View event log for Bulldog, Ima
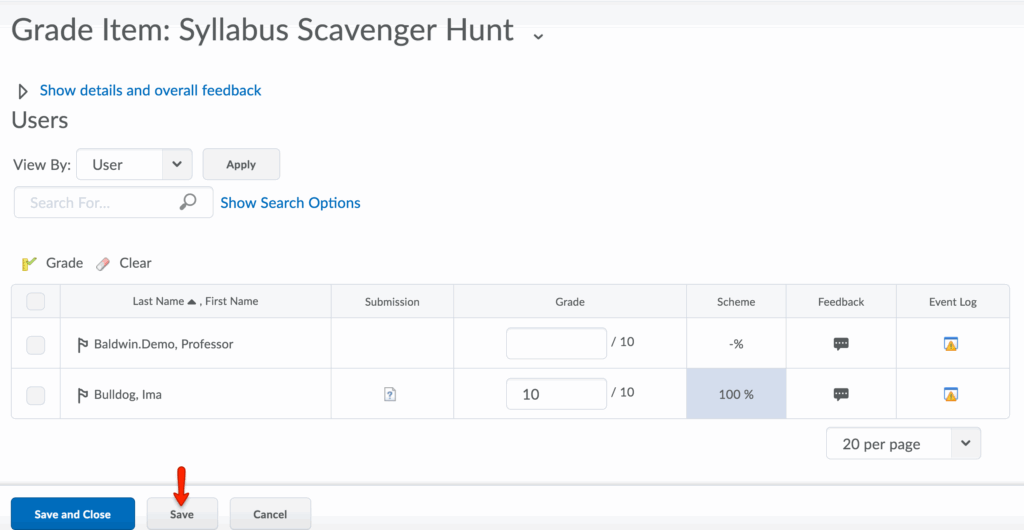Image resolution: width=1024 pixels, height=530 pixels. click(951, 394)
